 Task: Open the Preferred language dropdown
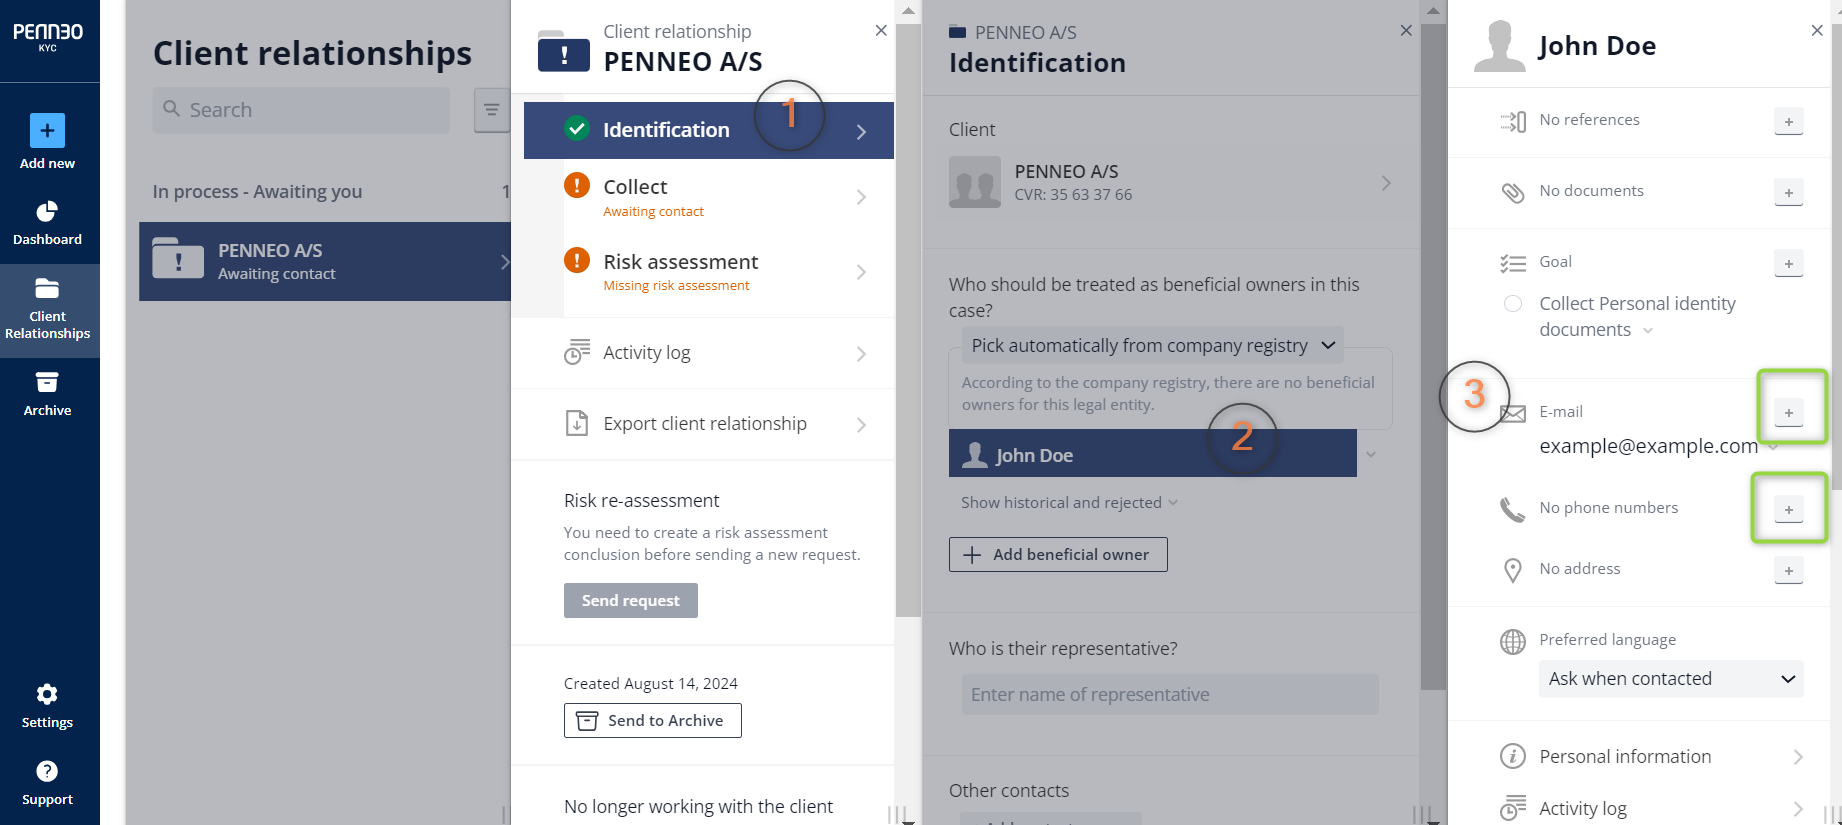point(1671,679)
